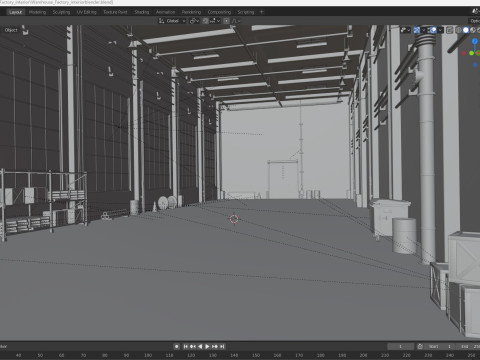
Task: Open the Object menu in viewport header
Action: (11, 30)
